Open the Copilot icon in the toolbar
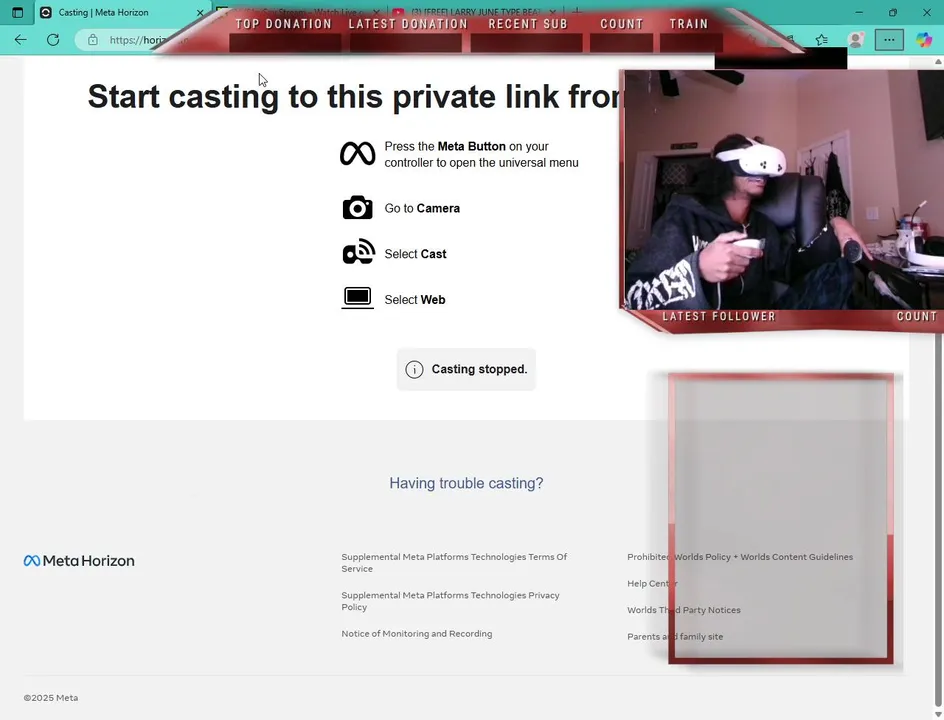This screenshot has width=944, height=720. click(x=924, y=40)
